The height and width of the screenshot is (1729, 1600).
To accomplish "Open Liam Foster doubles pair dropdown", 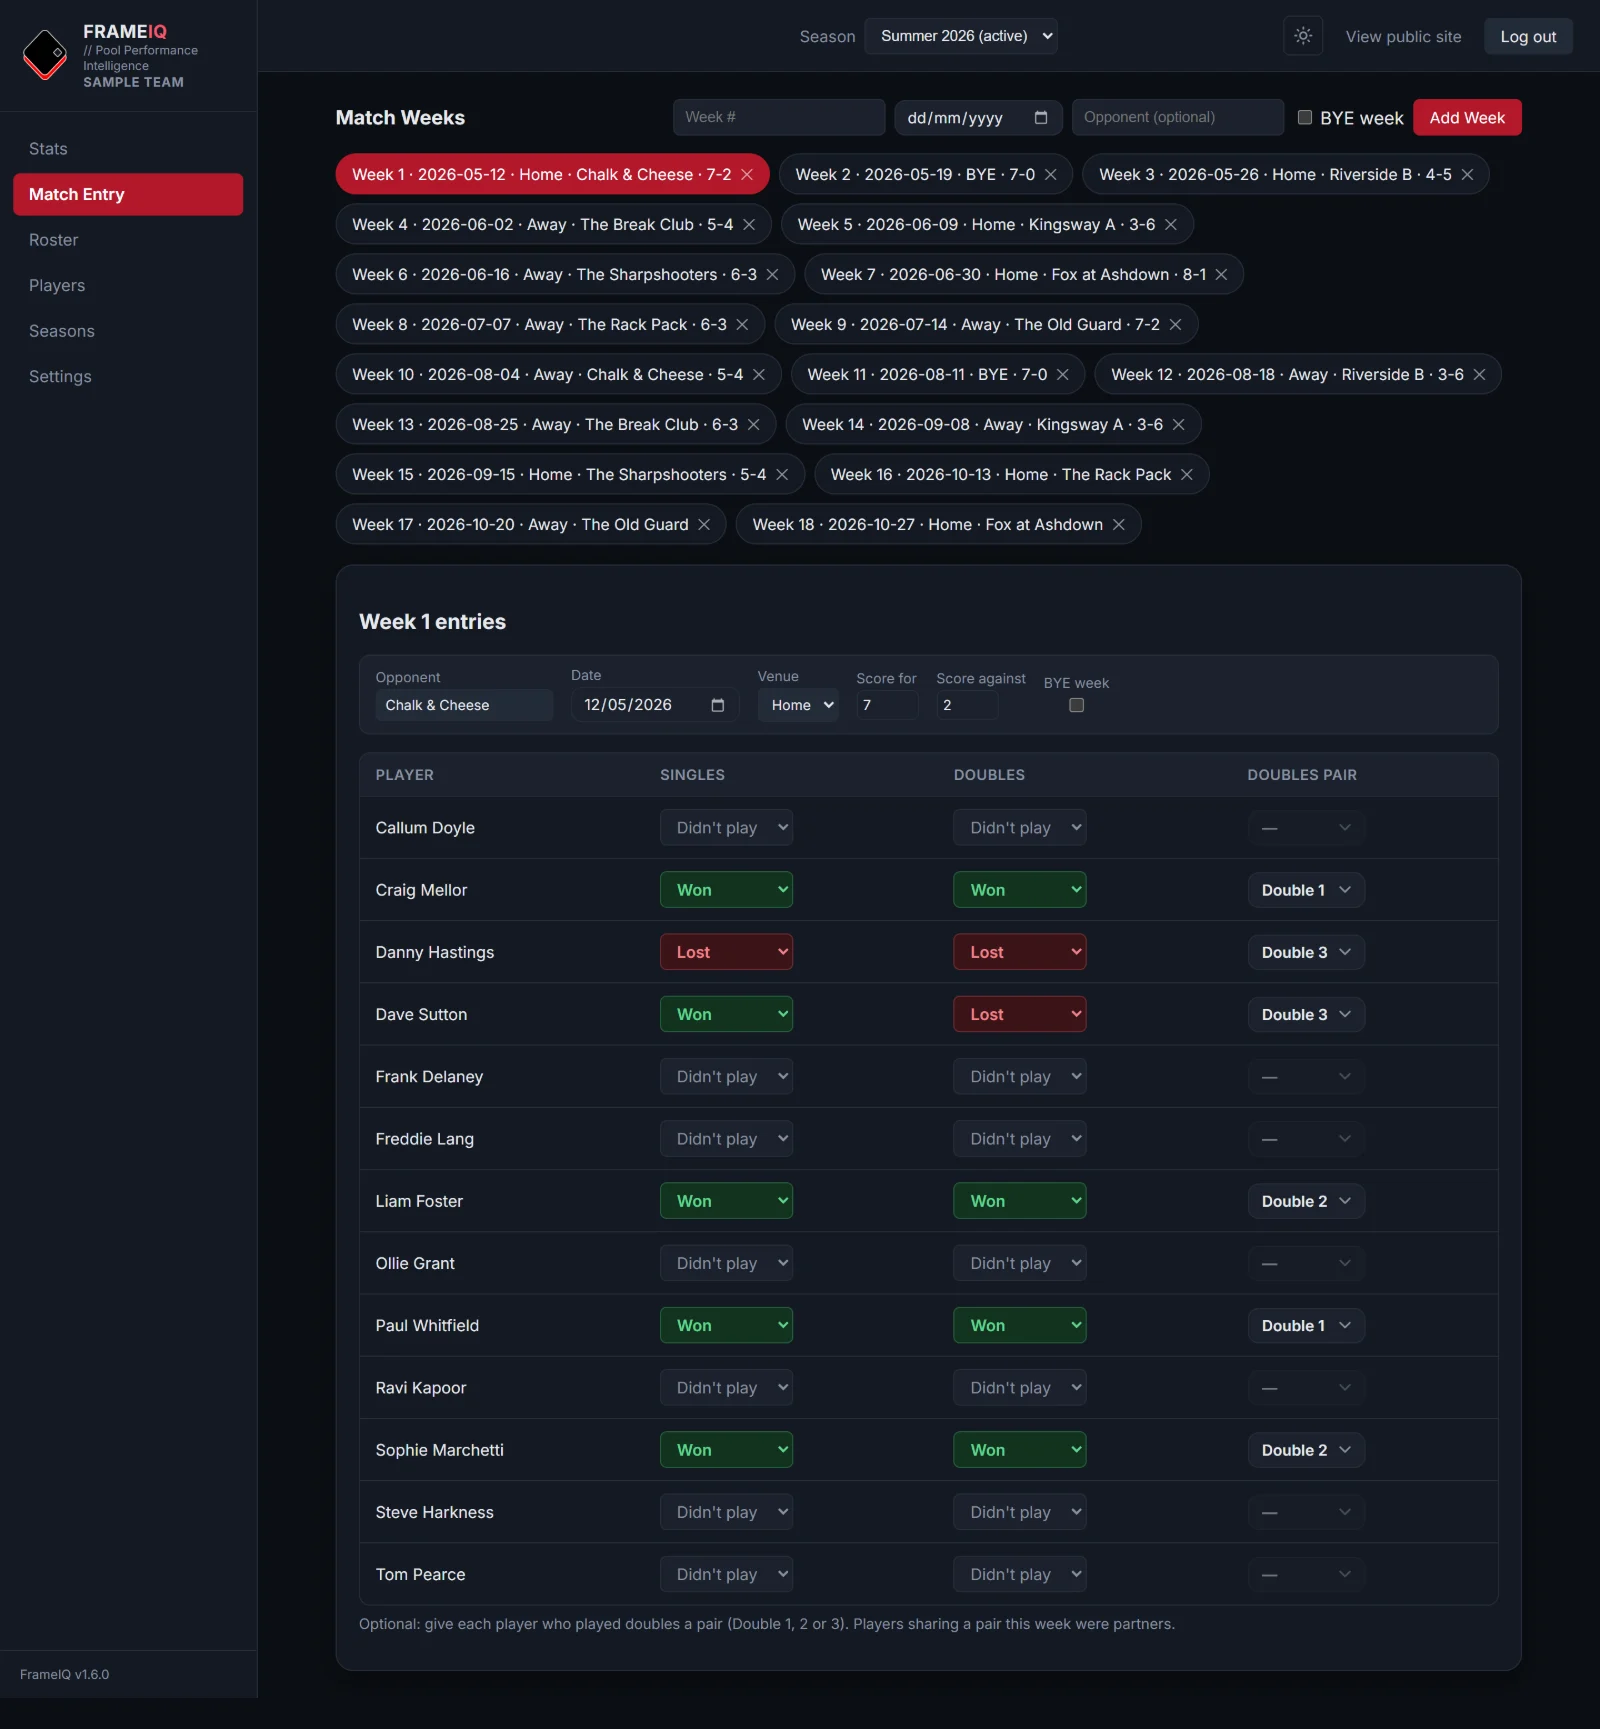I will pyautogui.click(x=1306, y=1201).
